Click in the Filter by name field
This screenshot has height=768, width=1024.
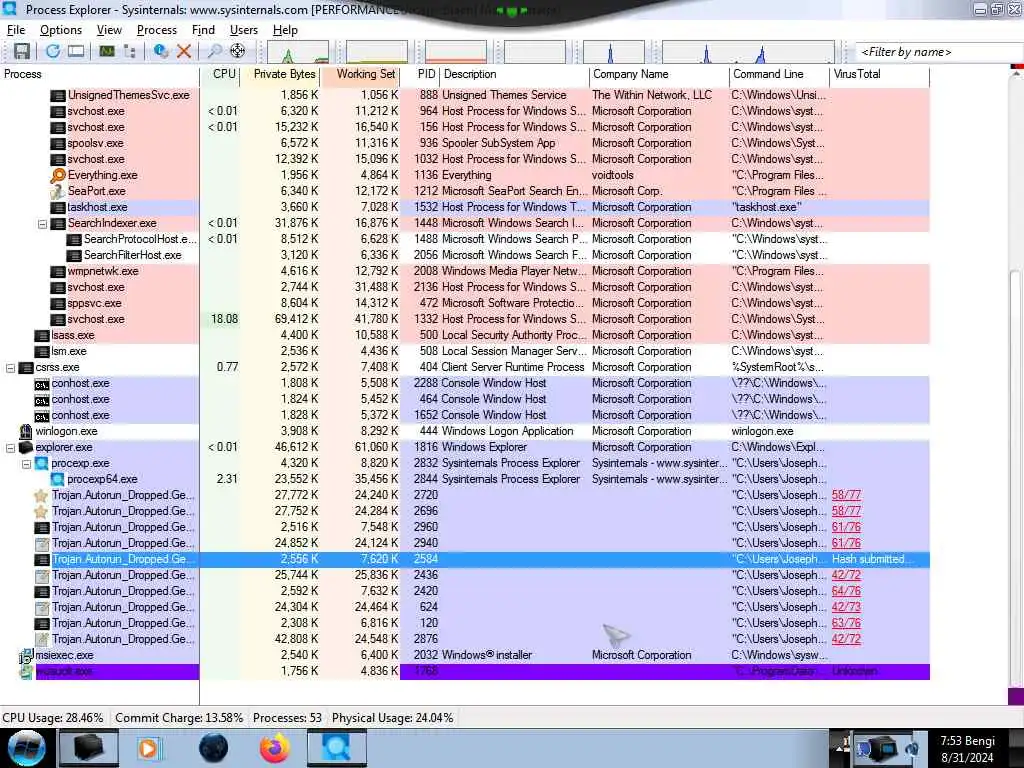[x=939, y=52]
